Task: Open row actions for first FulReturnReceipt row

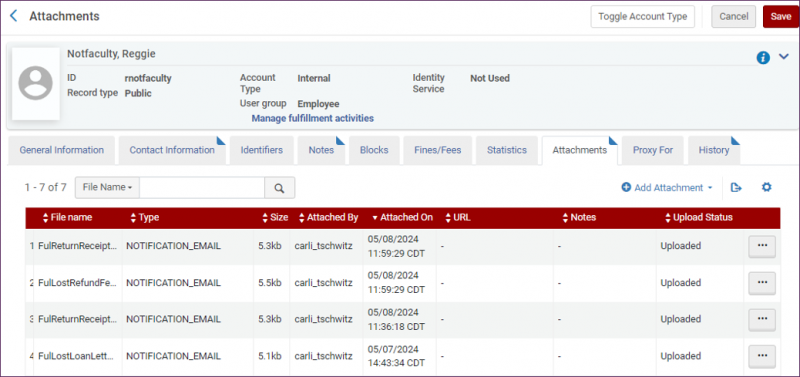Action: point(762,246)
